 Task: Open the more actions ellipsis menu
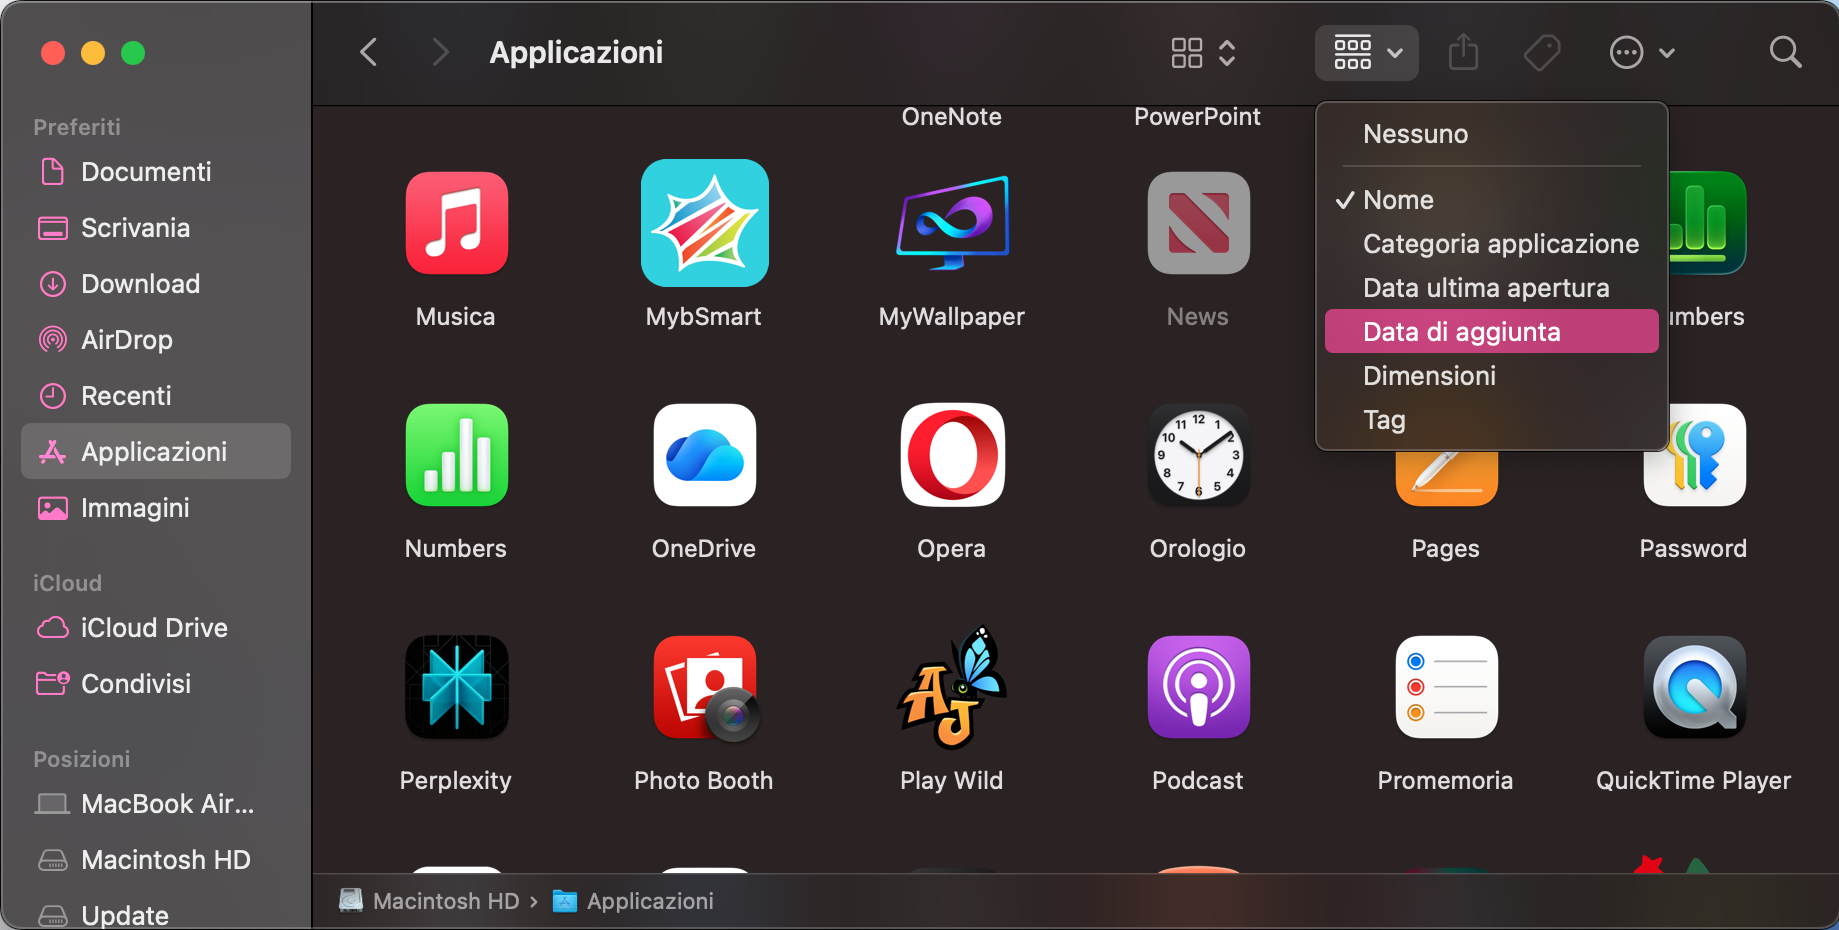pos(1642,52)
